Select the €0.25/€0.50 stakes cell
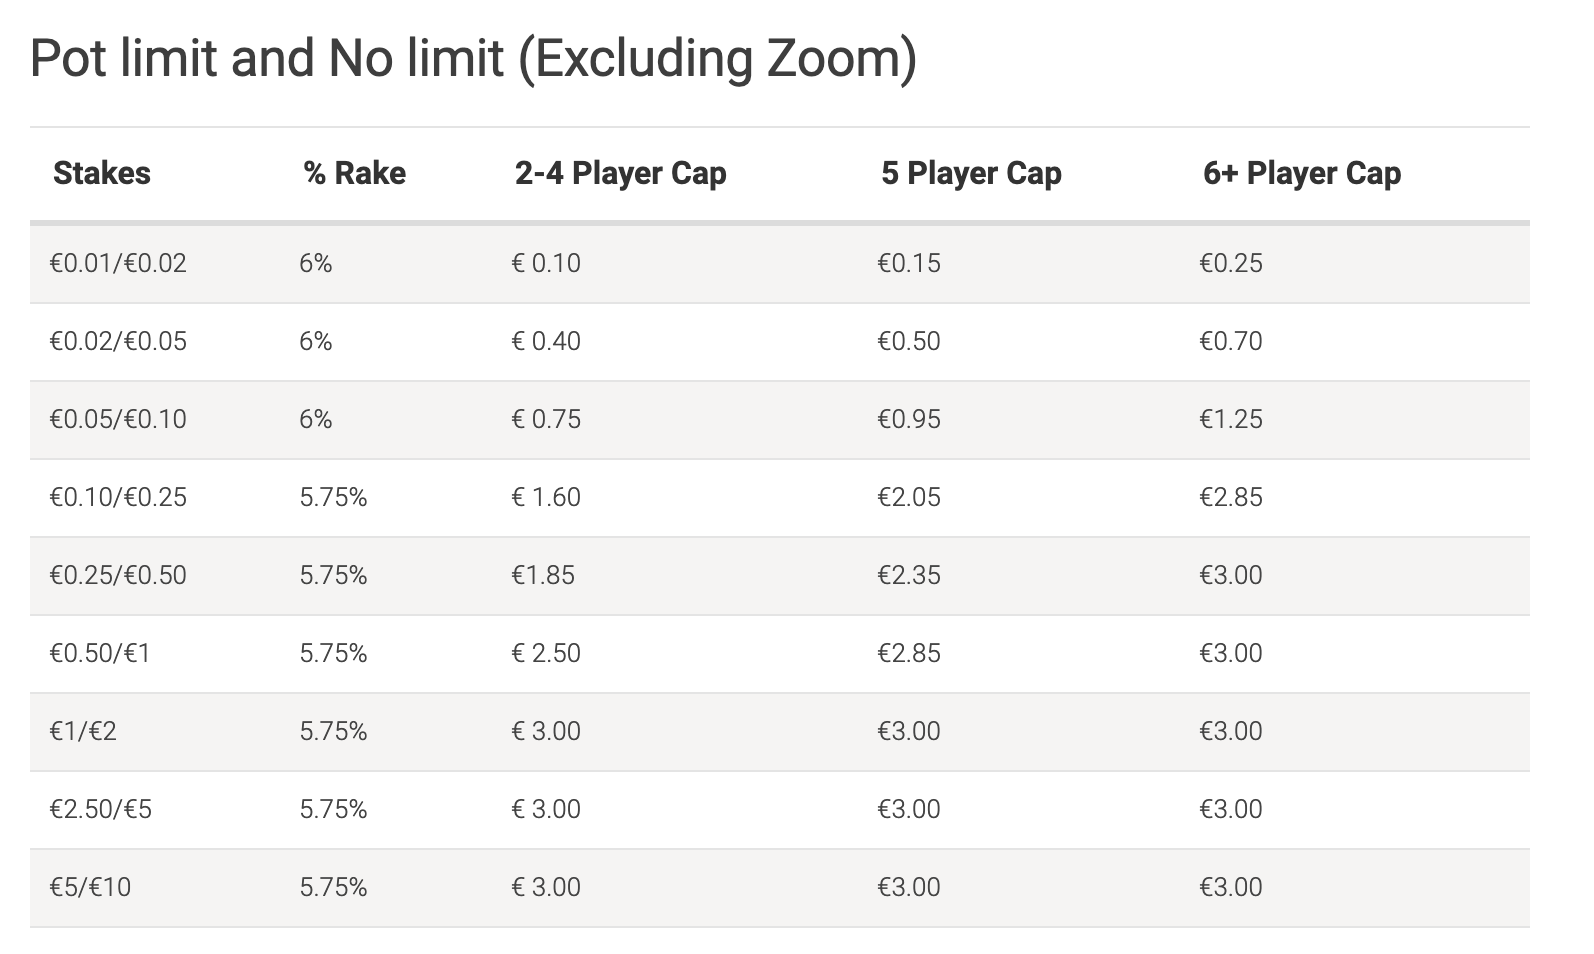 coord(118,575)
